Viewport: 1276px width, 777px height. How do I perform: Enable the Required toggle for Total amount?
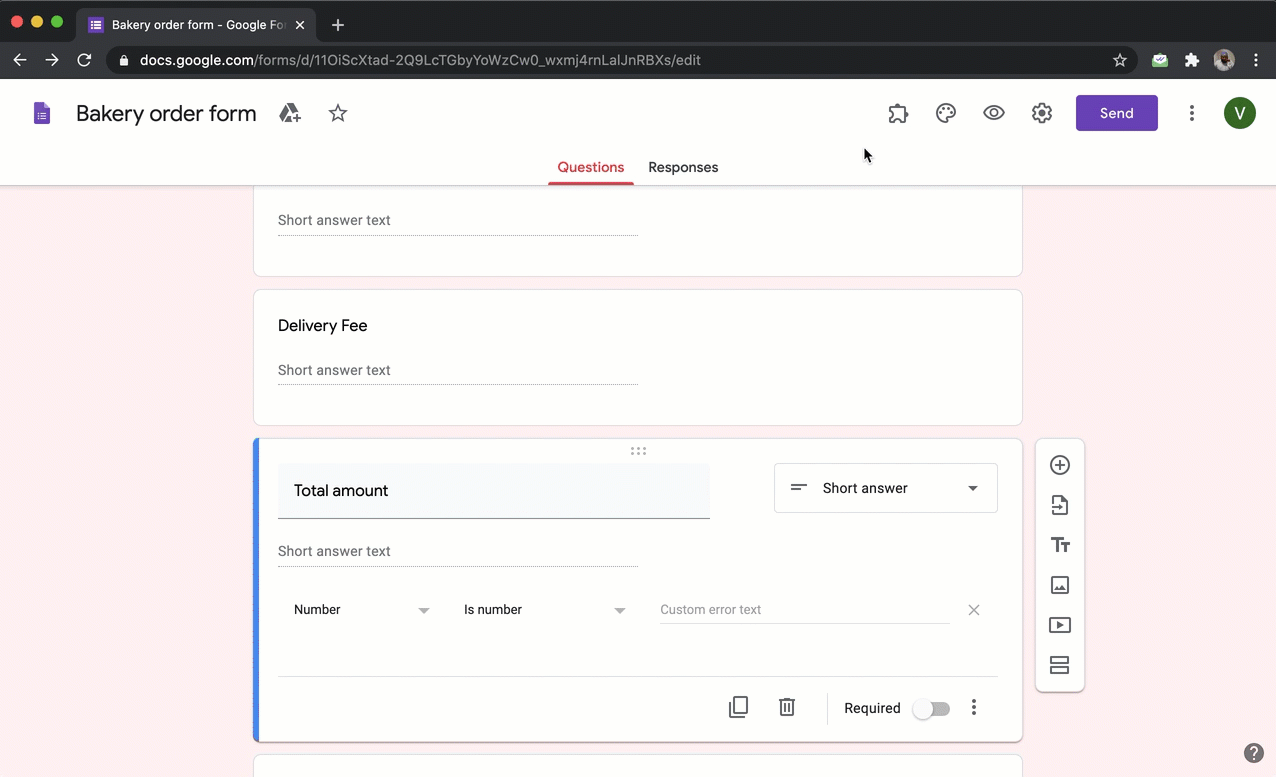click(x=931, y=708)
